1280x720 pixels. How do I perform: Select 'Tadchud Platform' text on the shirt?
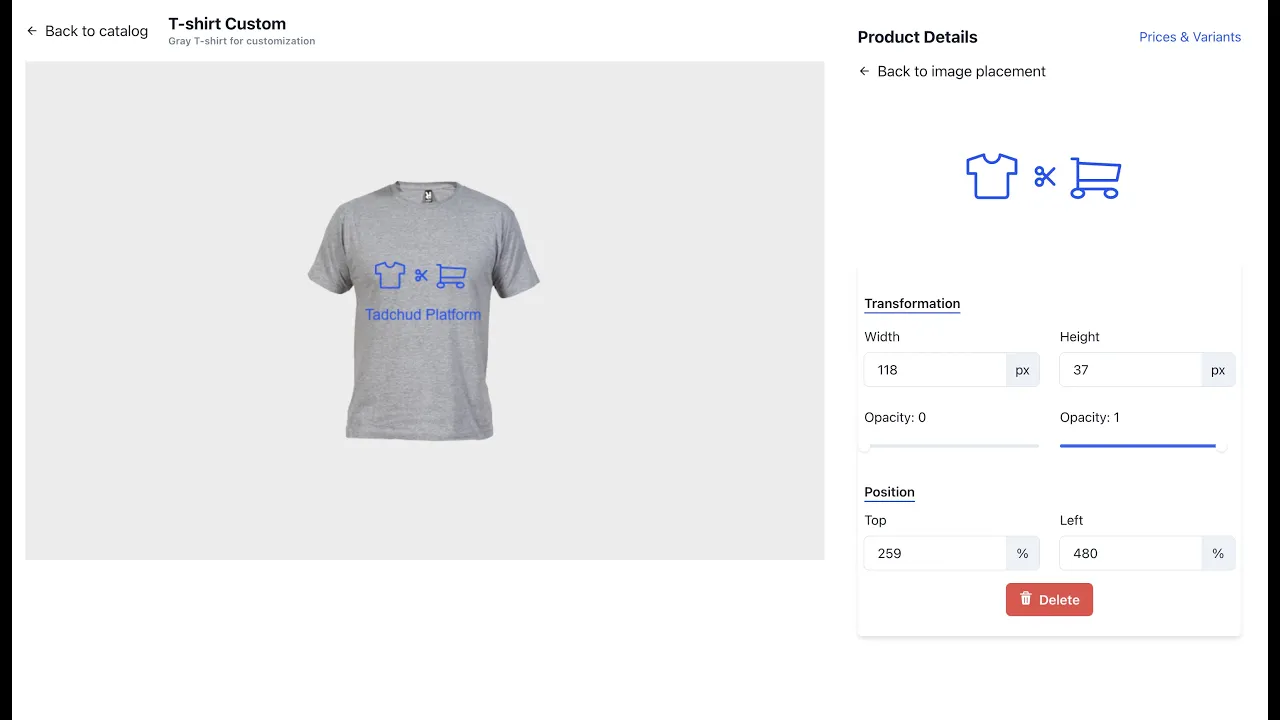pos(423,315)
